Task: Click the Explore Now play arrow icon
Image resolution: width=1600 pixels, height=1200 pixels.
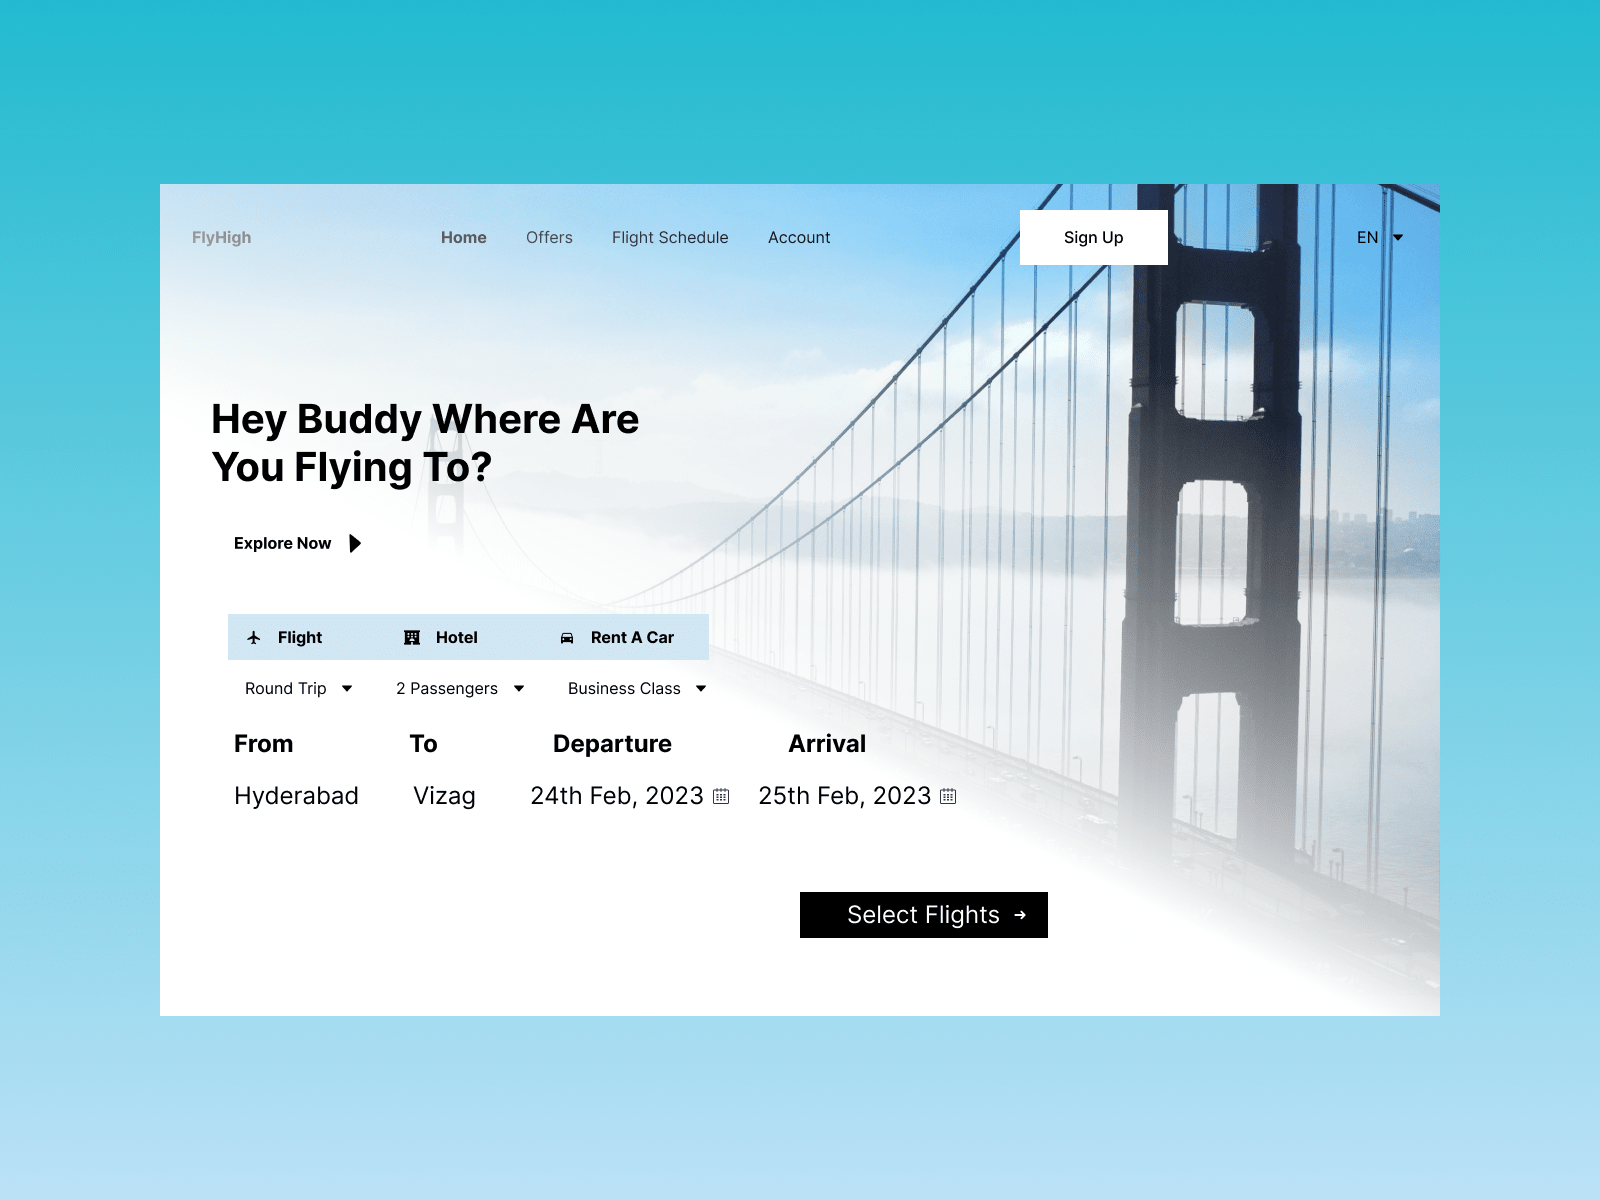Action: coord(355,543)
